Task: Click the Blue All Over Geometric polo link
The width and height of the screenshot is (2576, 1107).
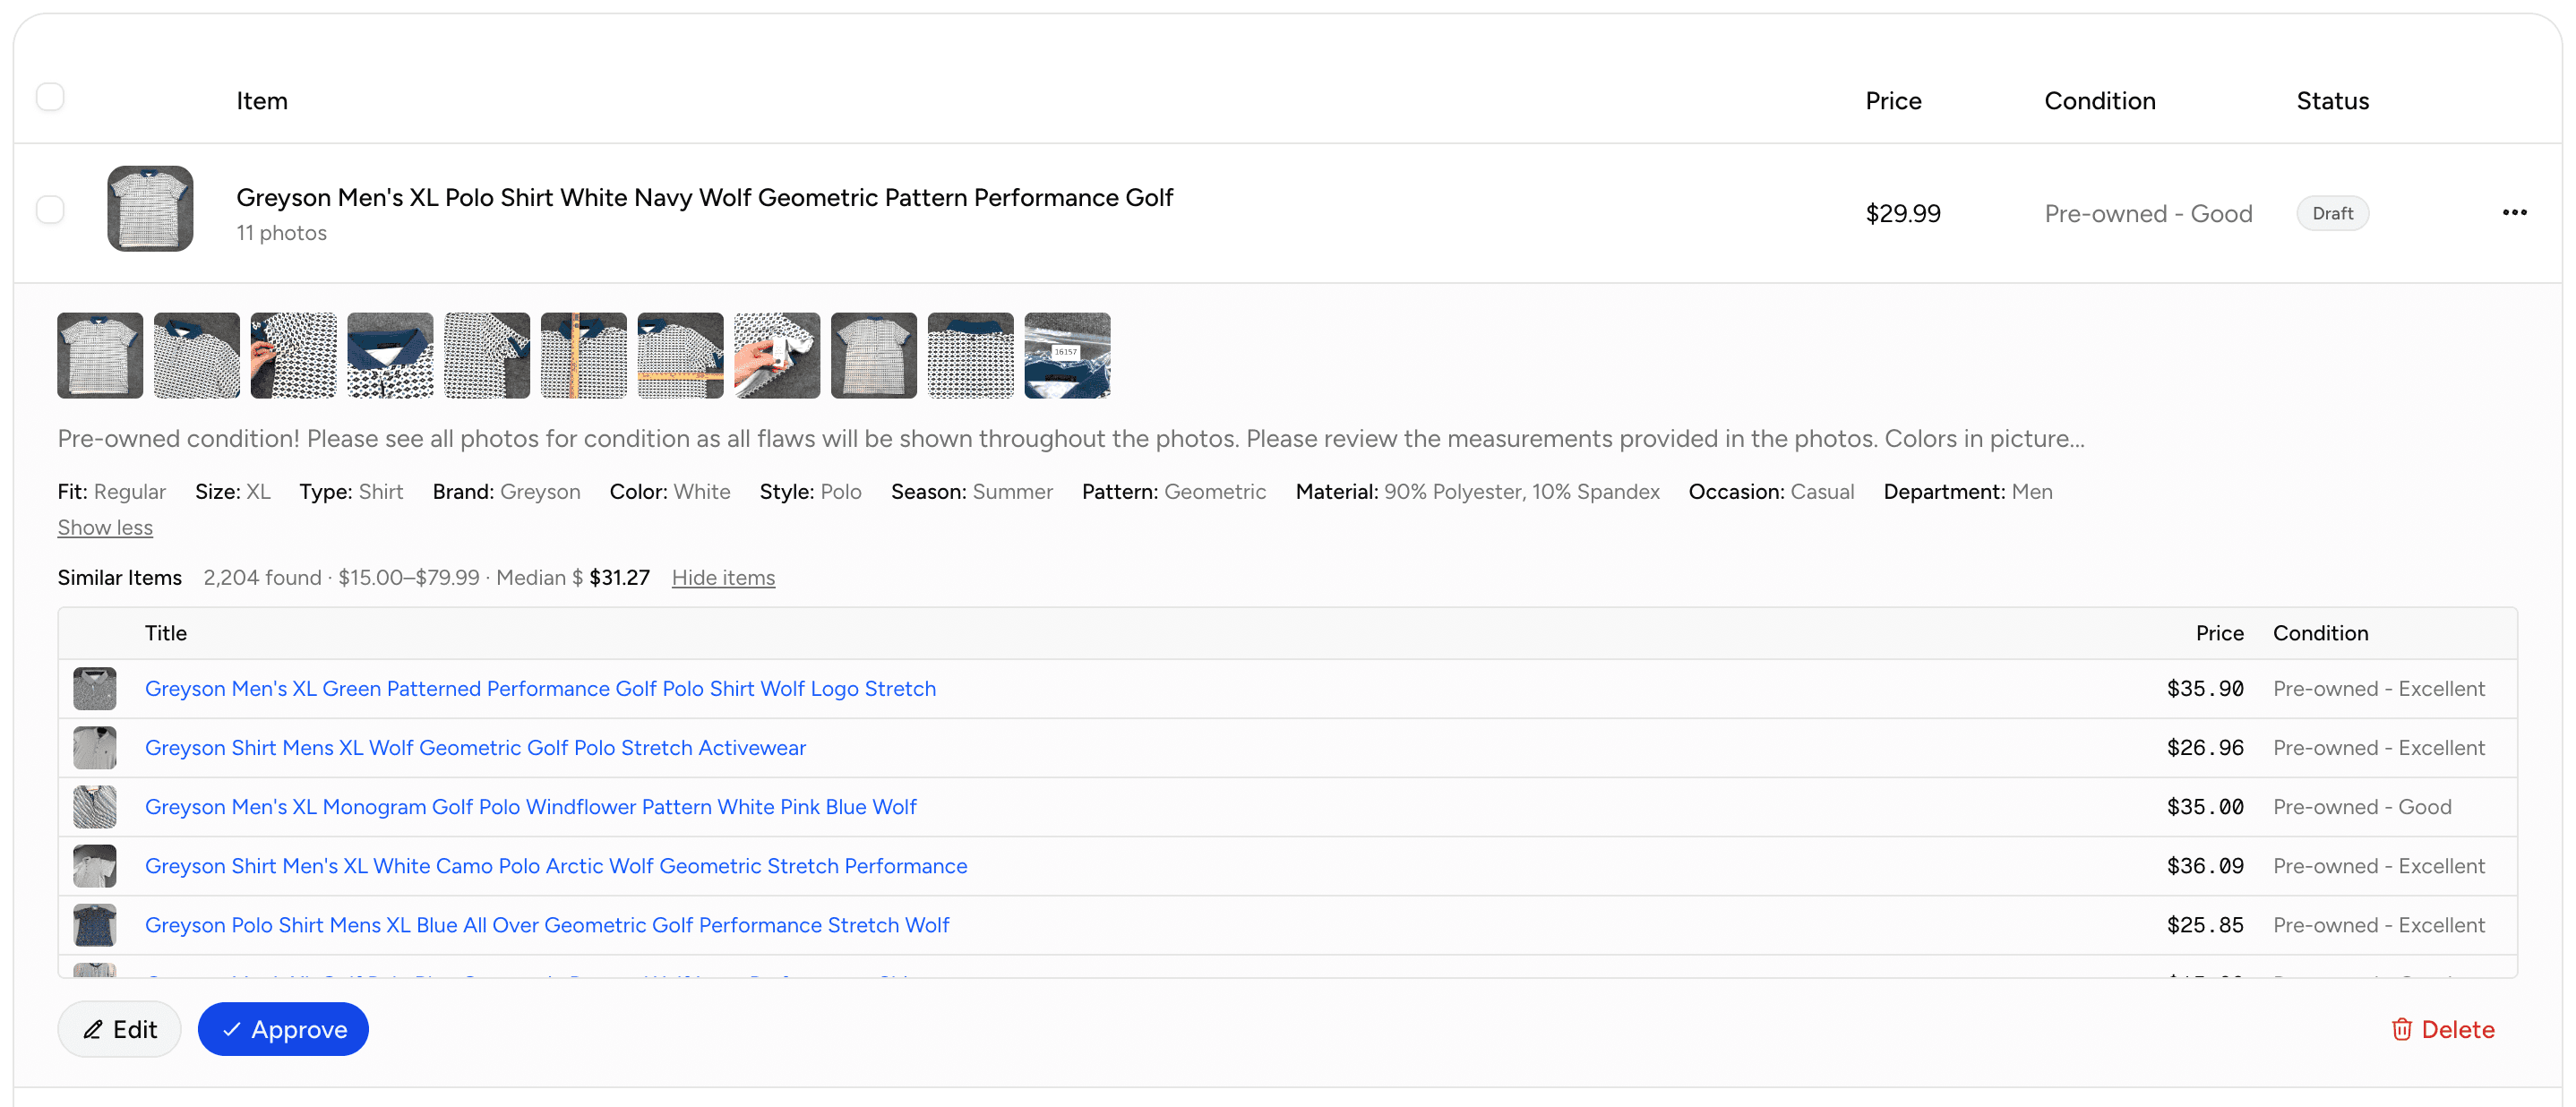Action: [547, 925]
